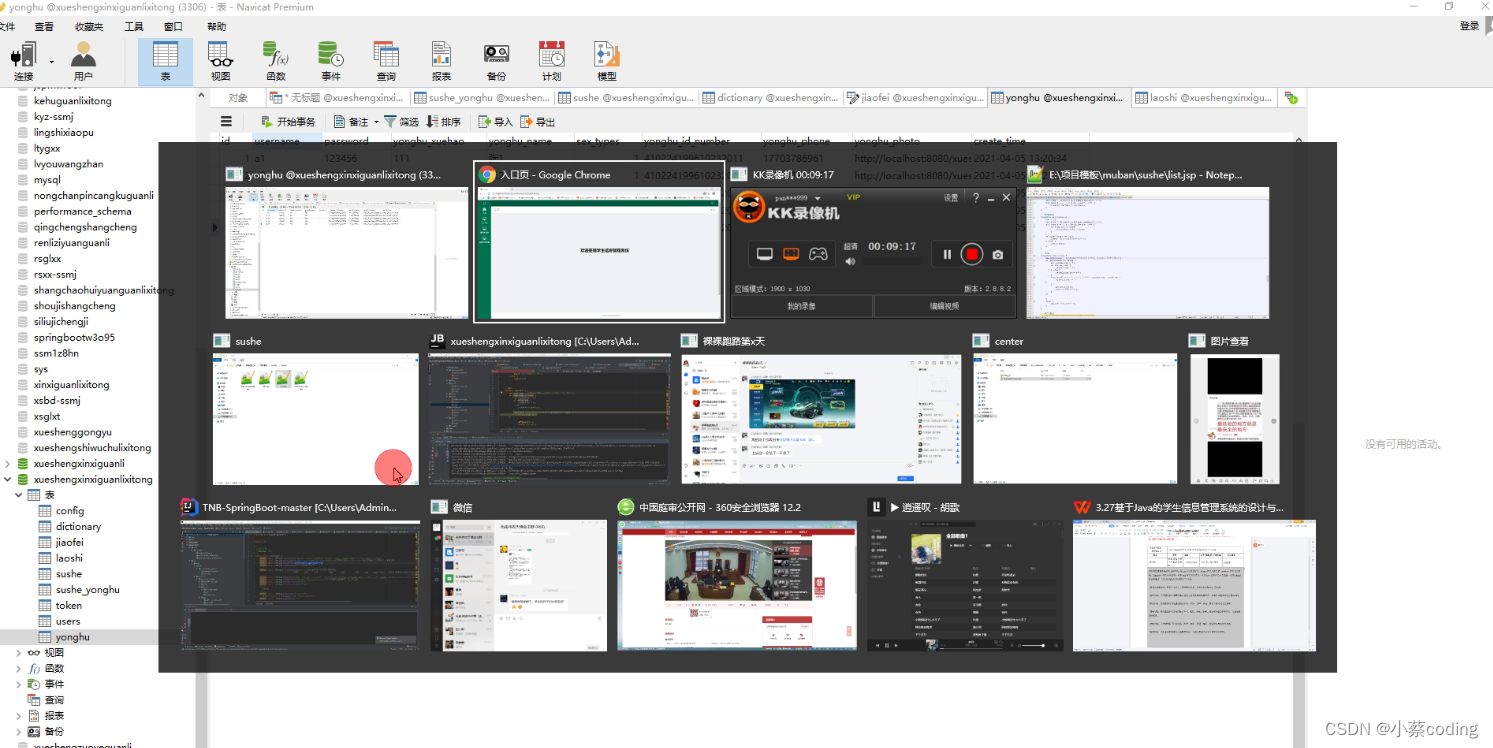This screenshot has height=748, width=1493.
Task: Open the 查看 menu
Action: [44, 27]
